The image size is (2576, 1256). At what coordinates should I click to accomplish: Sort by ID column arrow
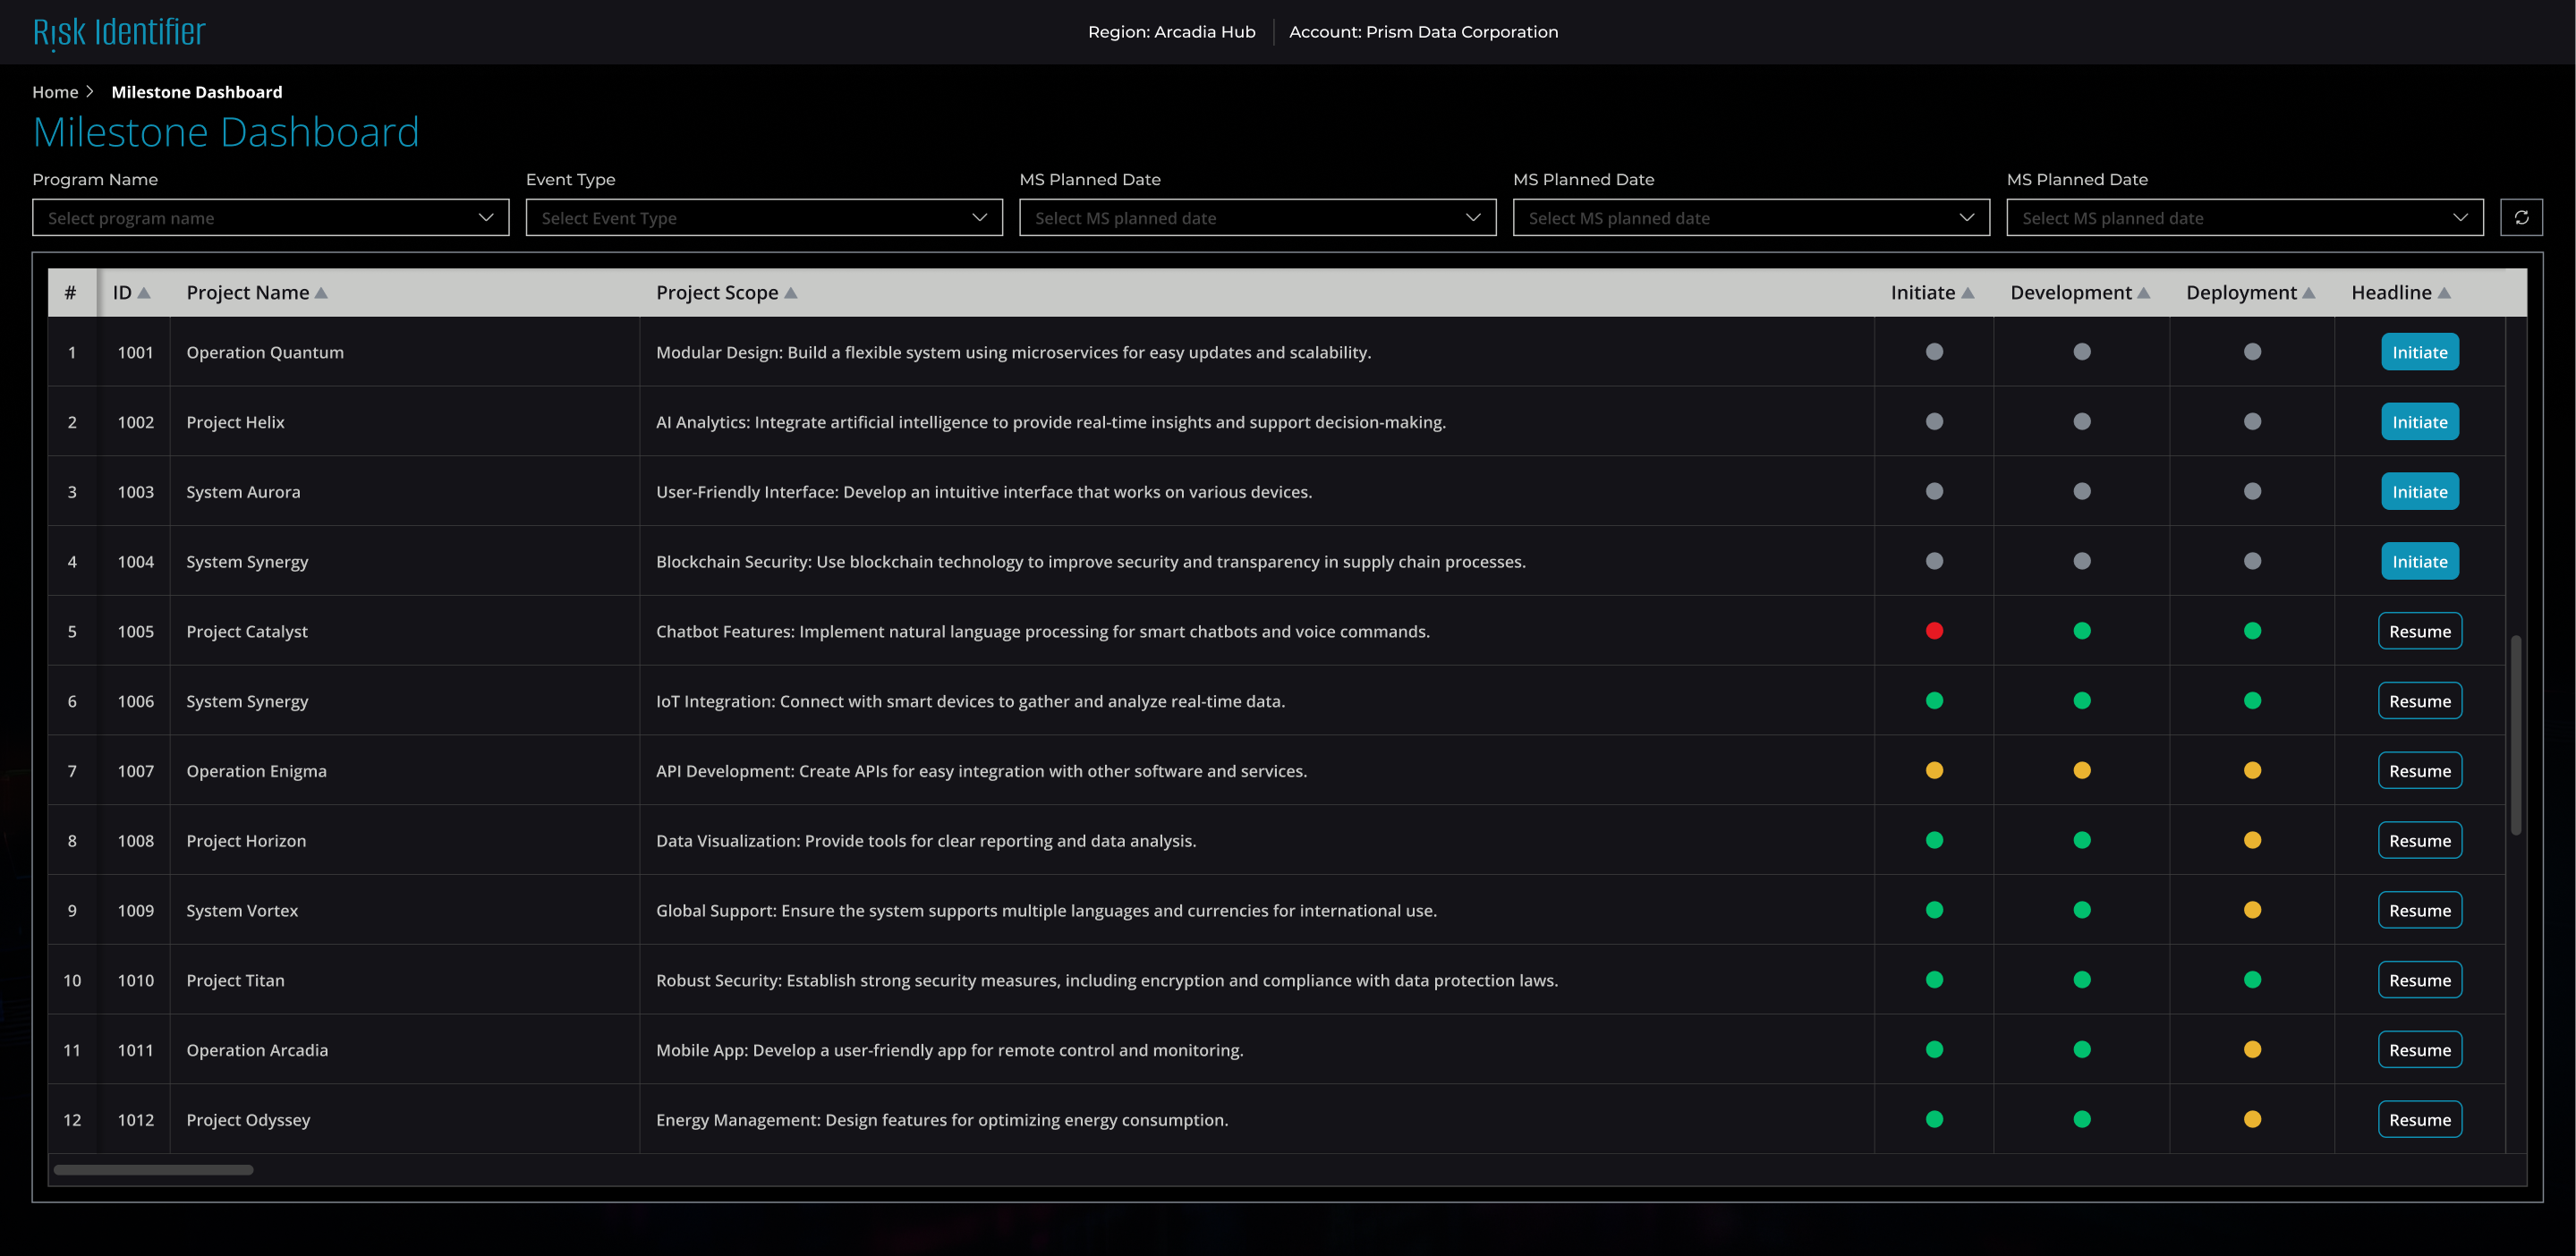[144, 293]
